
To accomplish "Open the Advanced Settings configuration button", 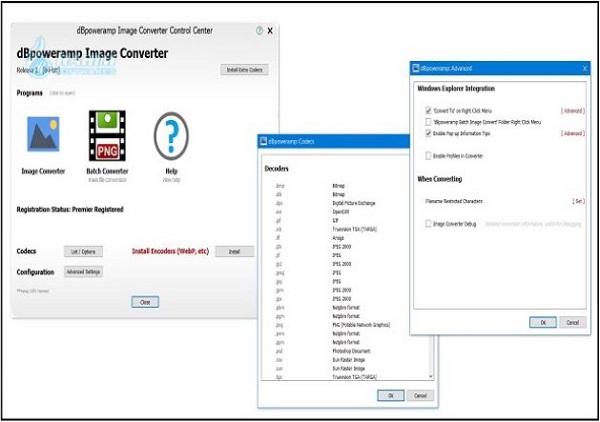I will click(83, 272).
